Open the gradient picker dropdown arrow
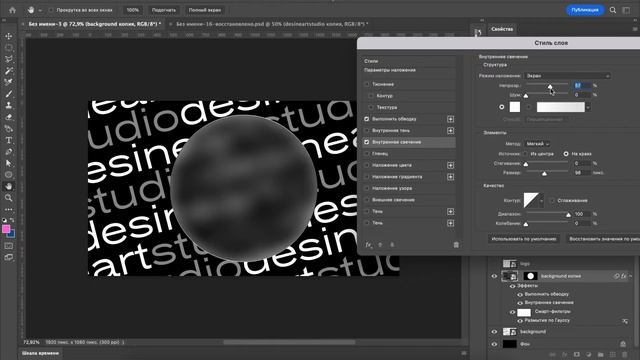 pyautogui.click(x=588, y=107)
